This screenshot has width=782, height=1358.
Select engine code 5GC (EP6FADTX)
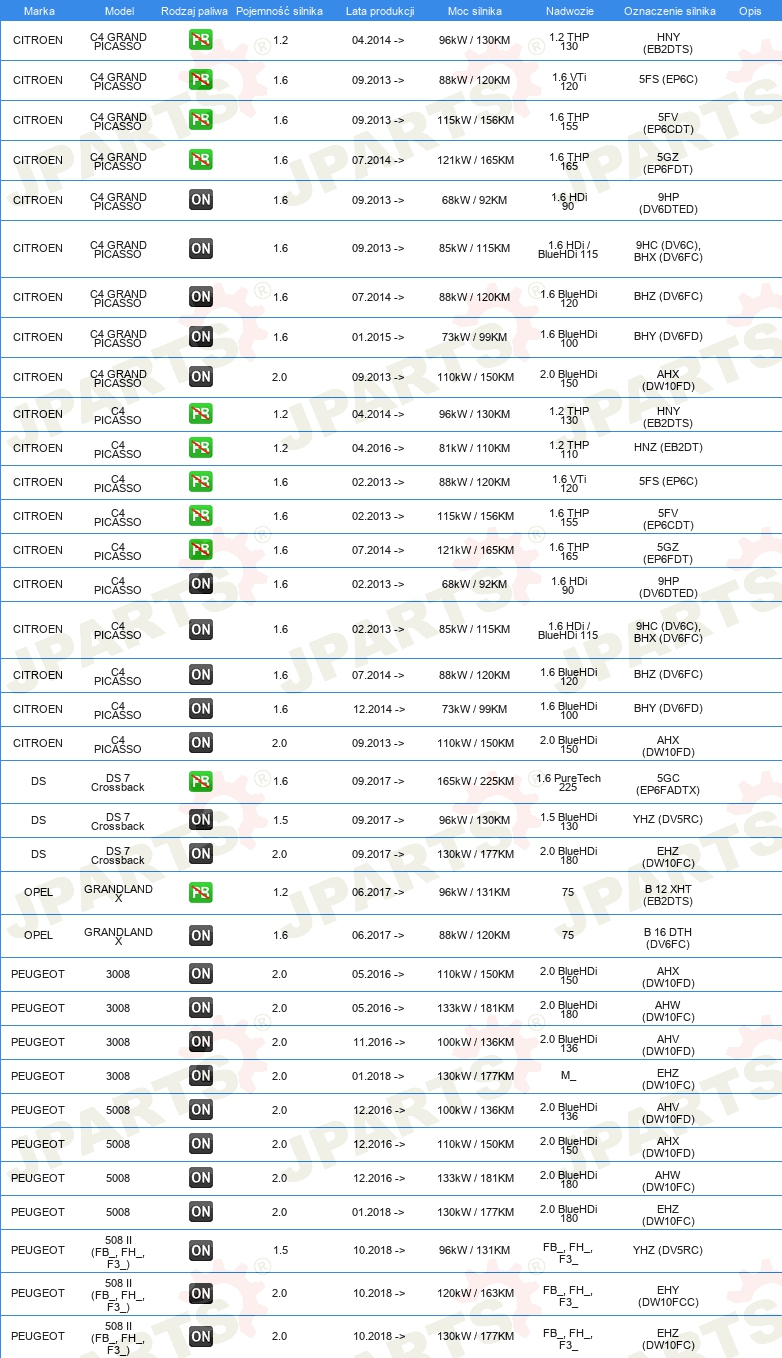[x=669, y=784]
